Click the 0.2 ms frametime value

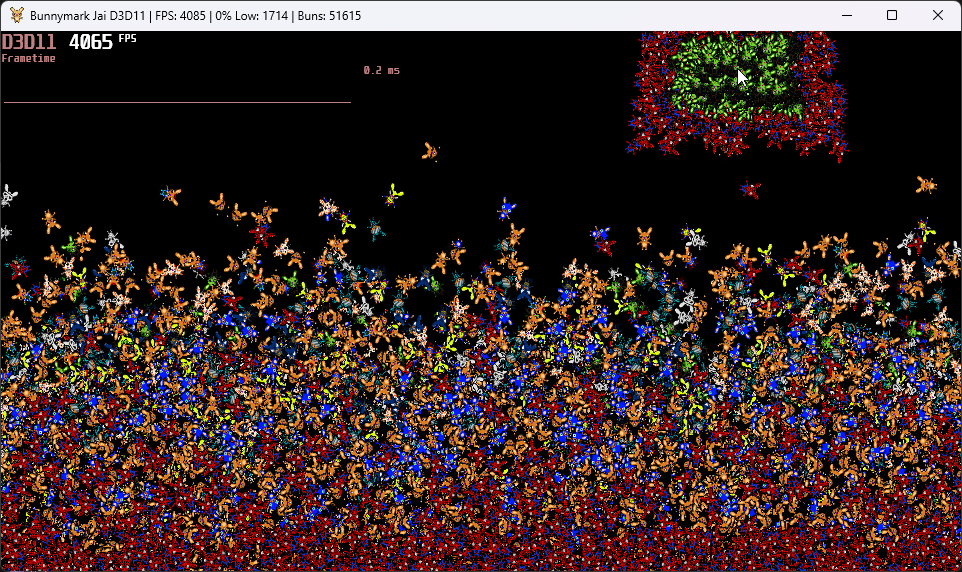382,71
